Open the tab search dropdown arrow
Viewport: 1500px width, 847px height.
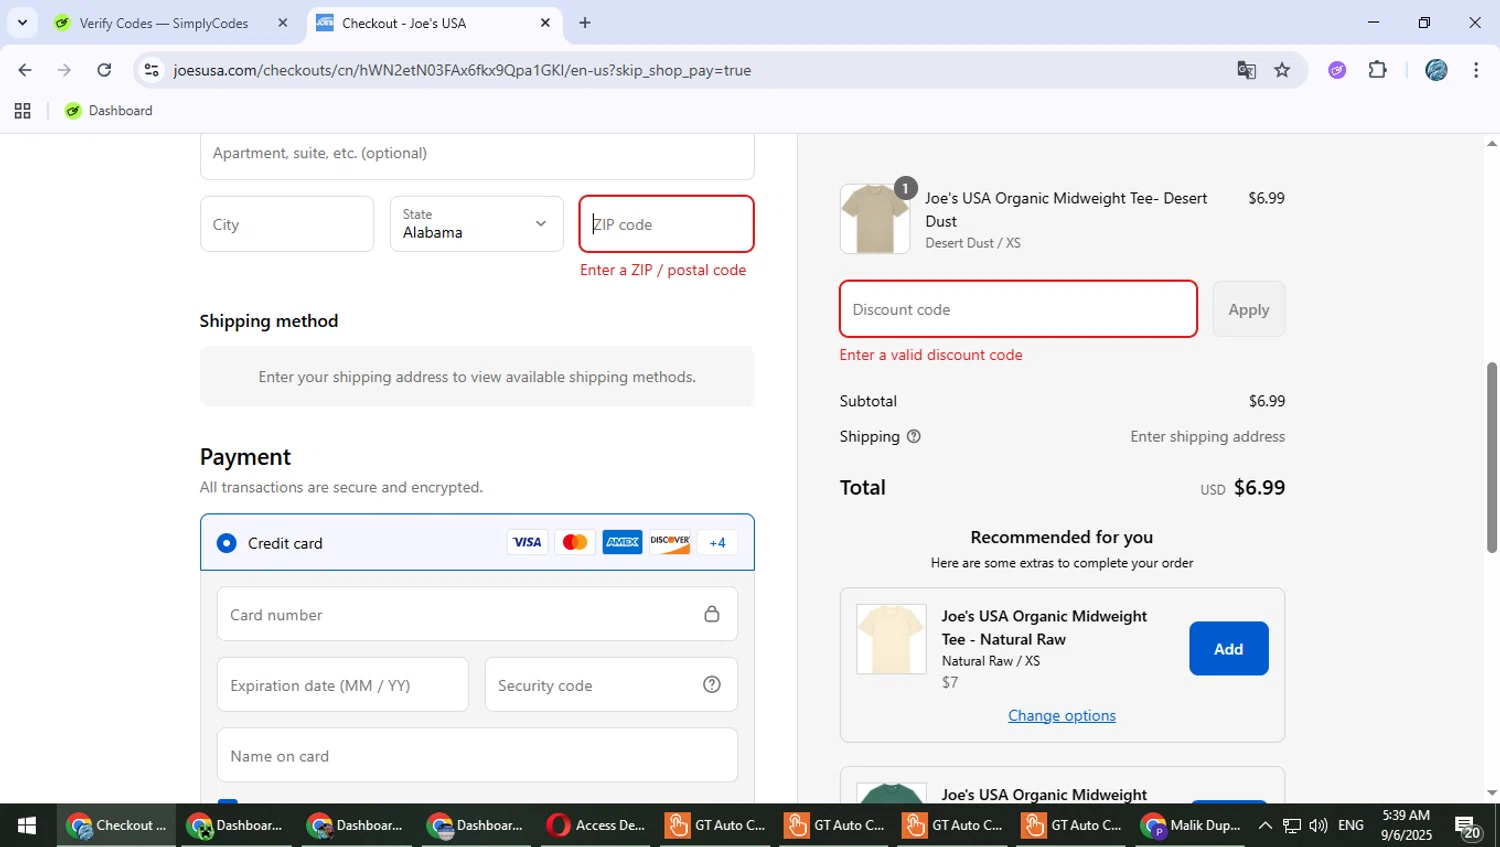point(22,22)
